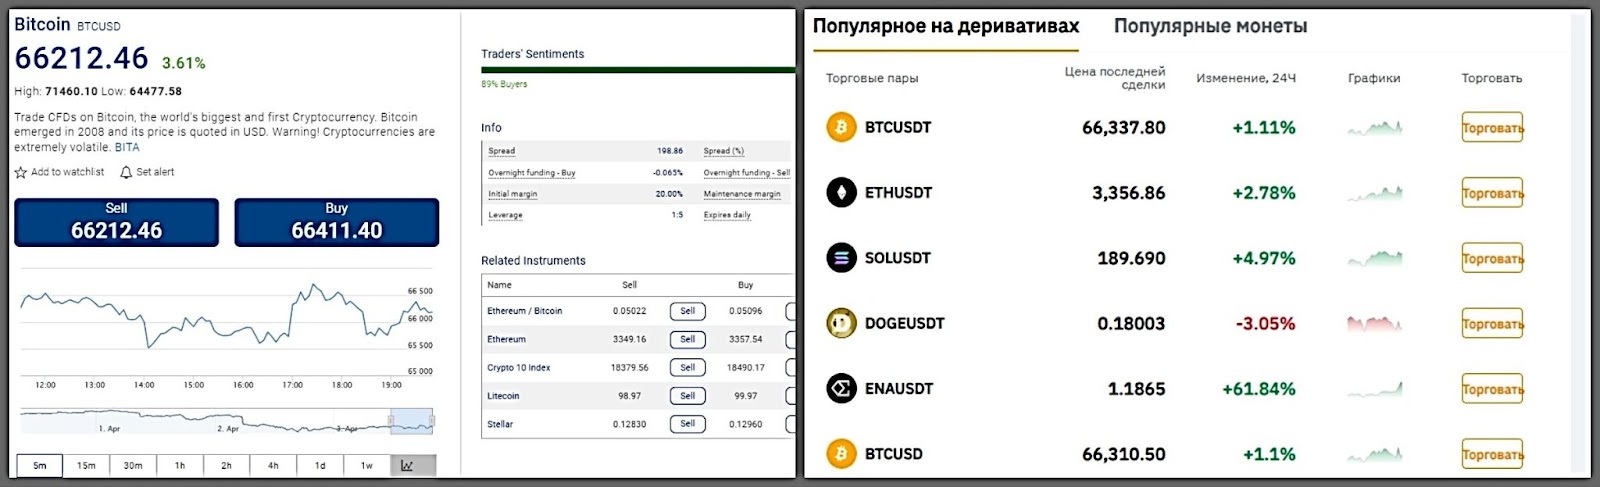
Task: Select the 1d timeframe
Action: coord(320,466)
